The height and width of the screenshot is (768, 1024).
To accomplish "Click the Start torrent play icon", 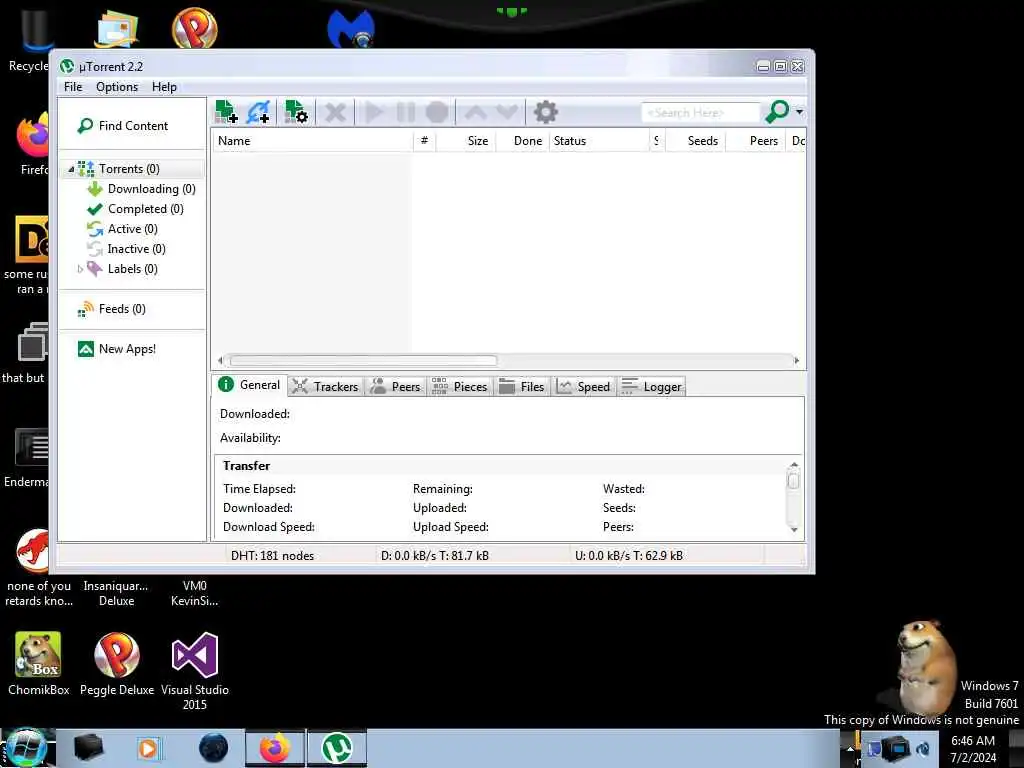I will pyautogui.click(x=374, y=112).
